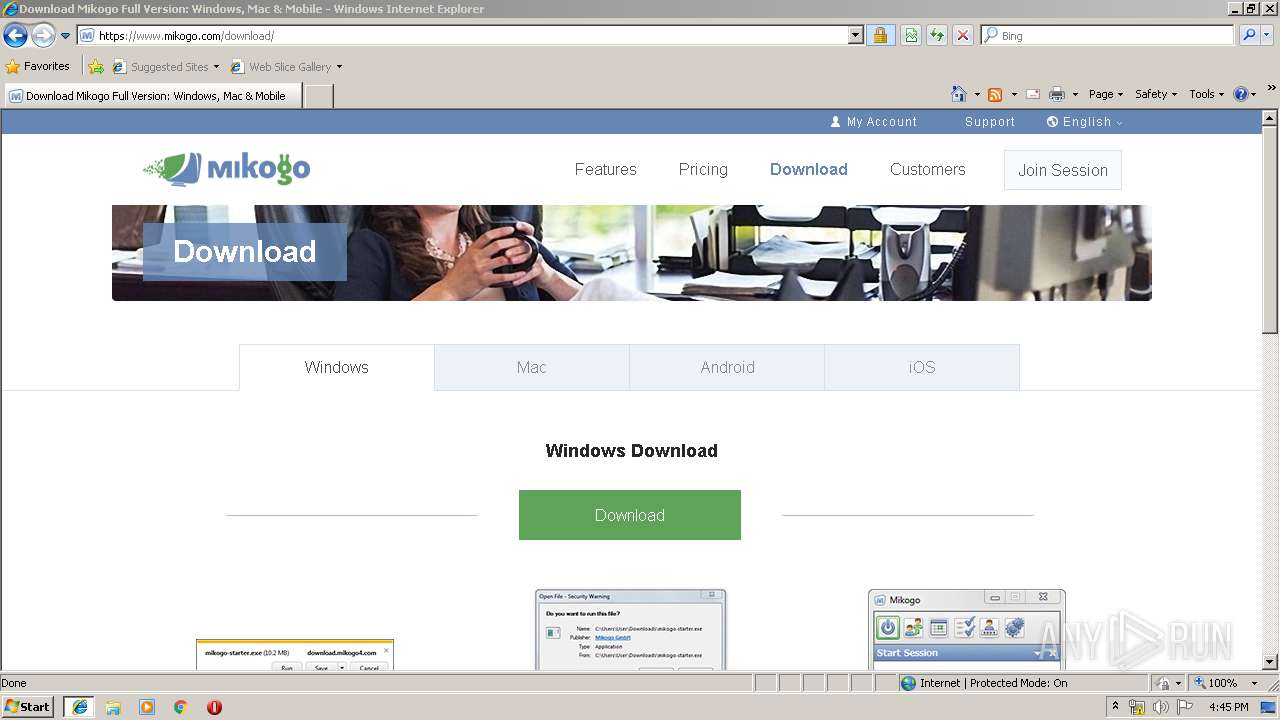Open Download nav item
The width and height of the screenshot is (1280, 720).
(x=809, y=170)
